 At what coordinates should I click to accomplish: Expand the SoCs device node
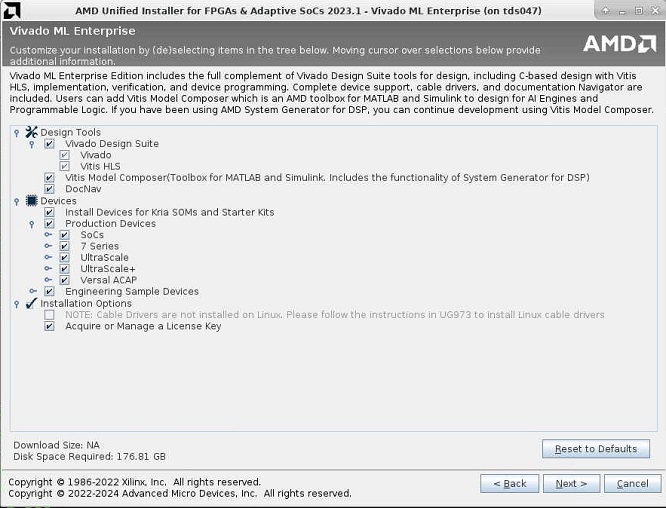48,235
